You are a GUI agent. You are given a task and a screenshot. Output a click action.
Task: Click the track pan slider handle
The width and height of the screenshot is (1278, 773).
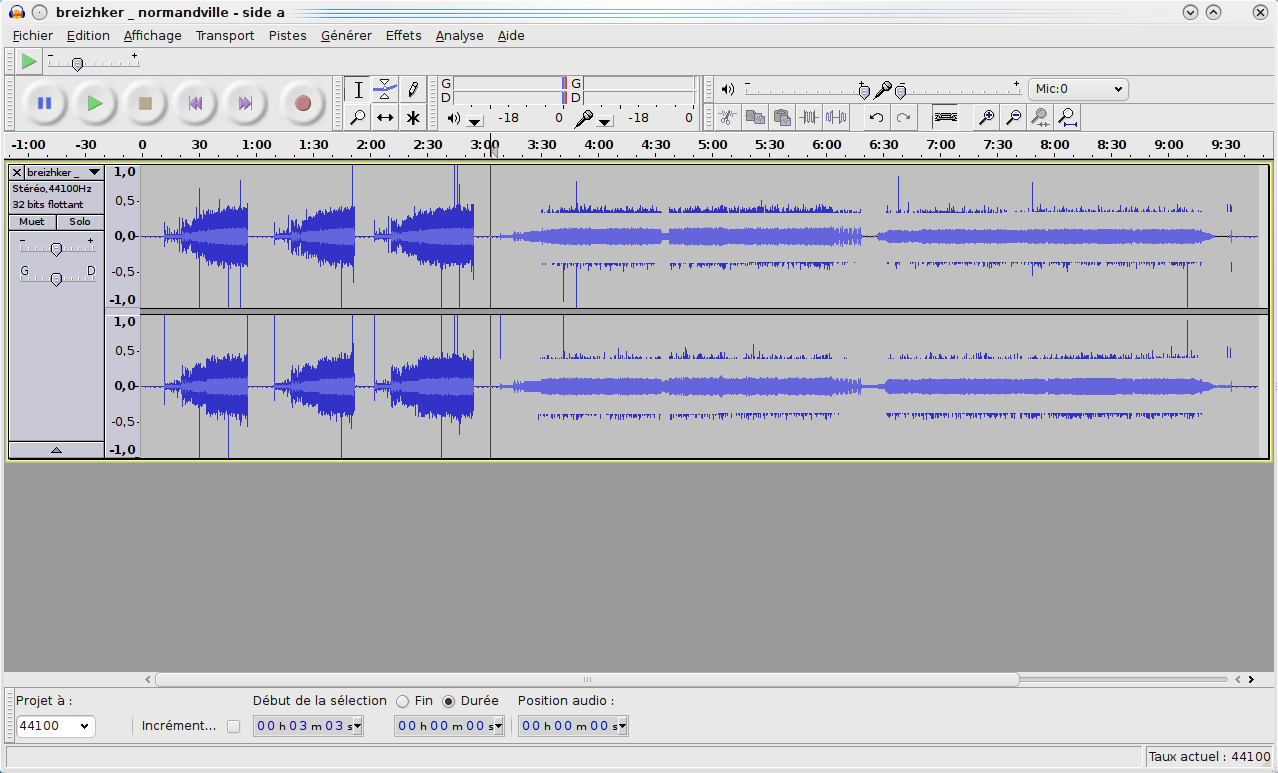[56, 279]
